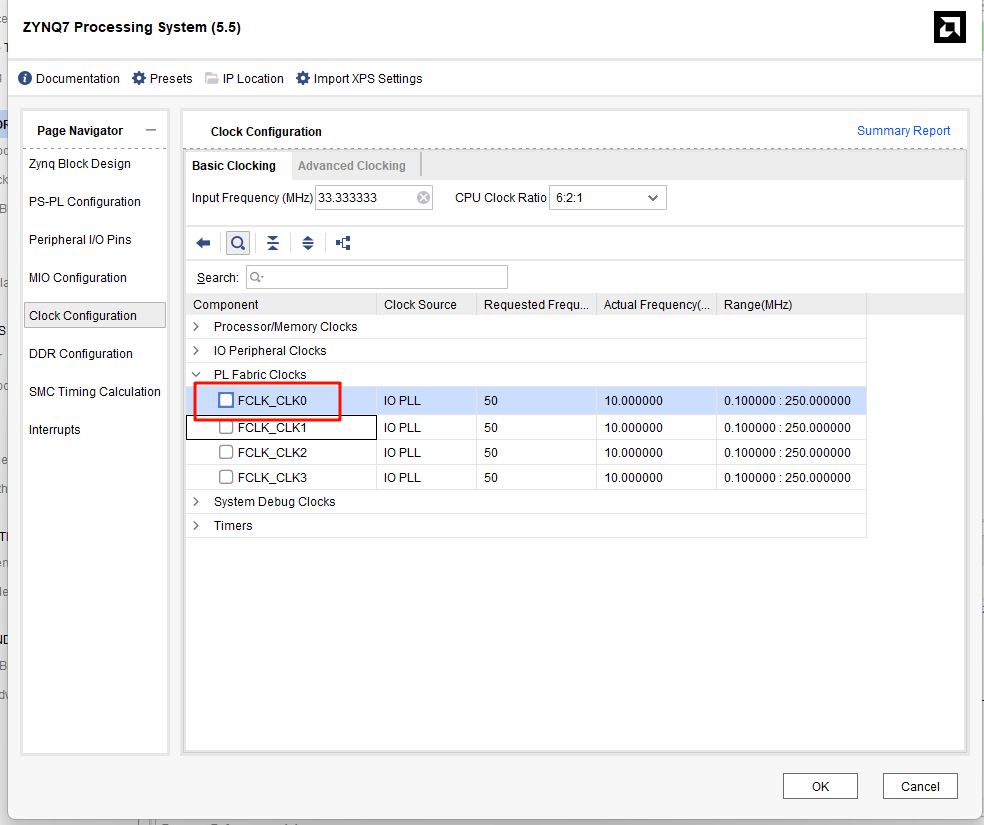Expand Processor/Memory Clocks group
The width and height of the screenshot is (984, 825).
[x=196, y=327]
